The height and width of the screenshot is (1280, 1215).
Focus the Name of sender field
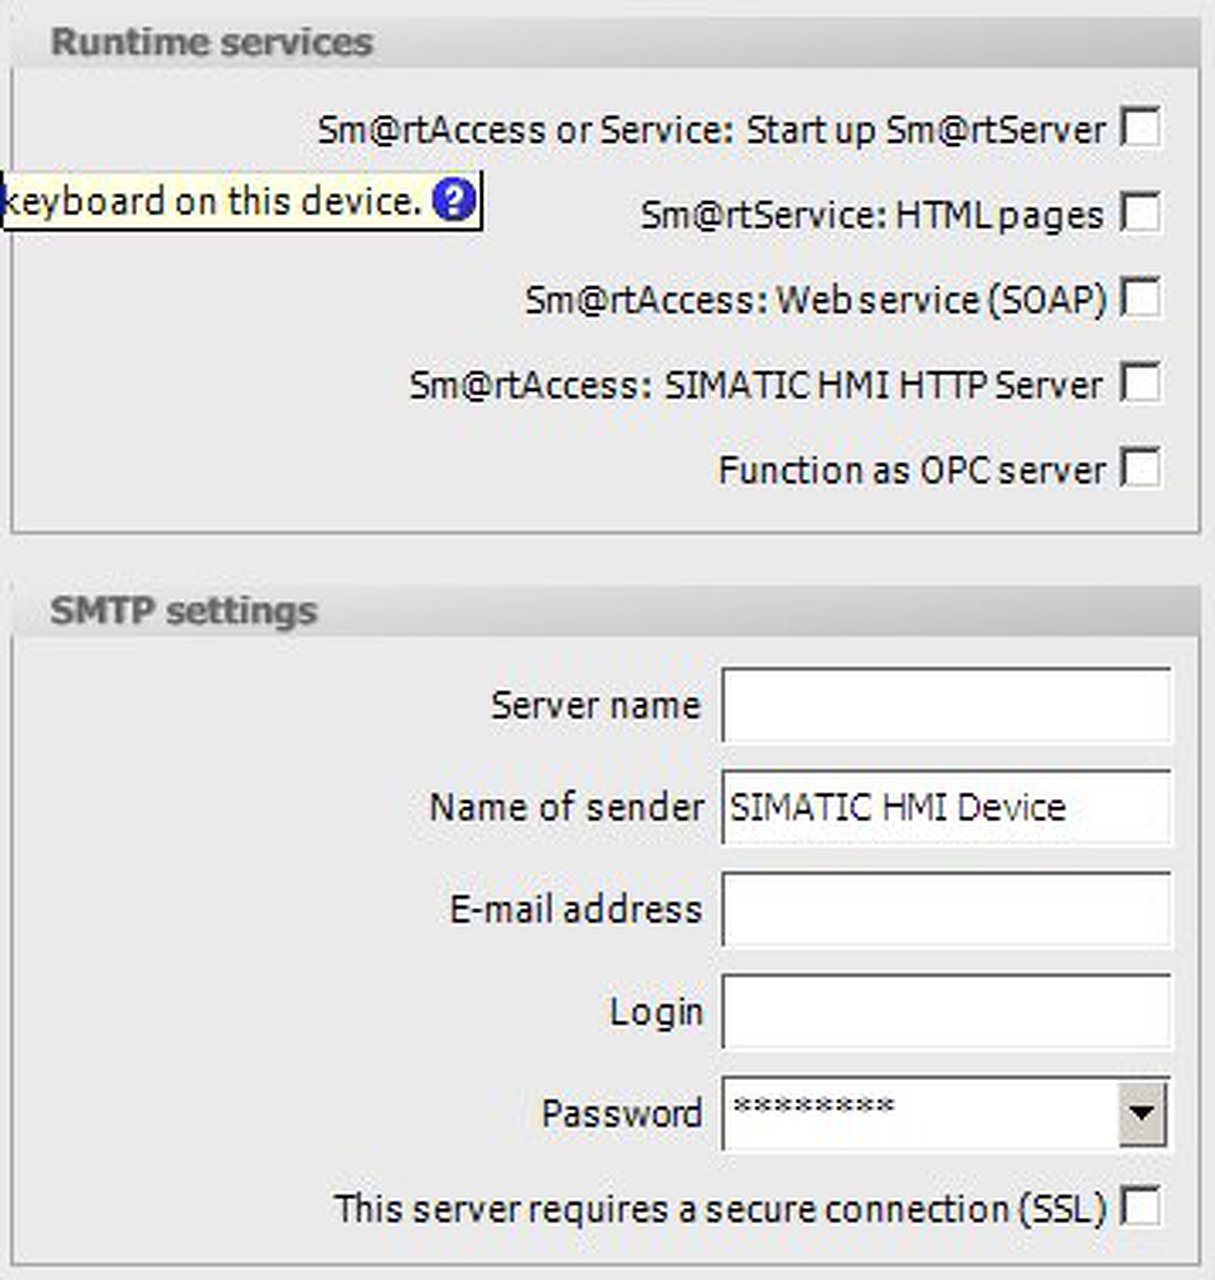coord(945,807)
